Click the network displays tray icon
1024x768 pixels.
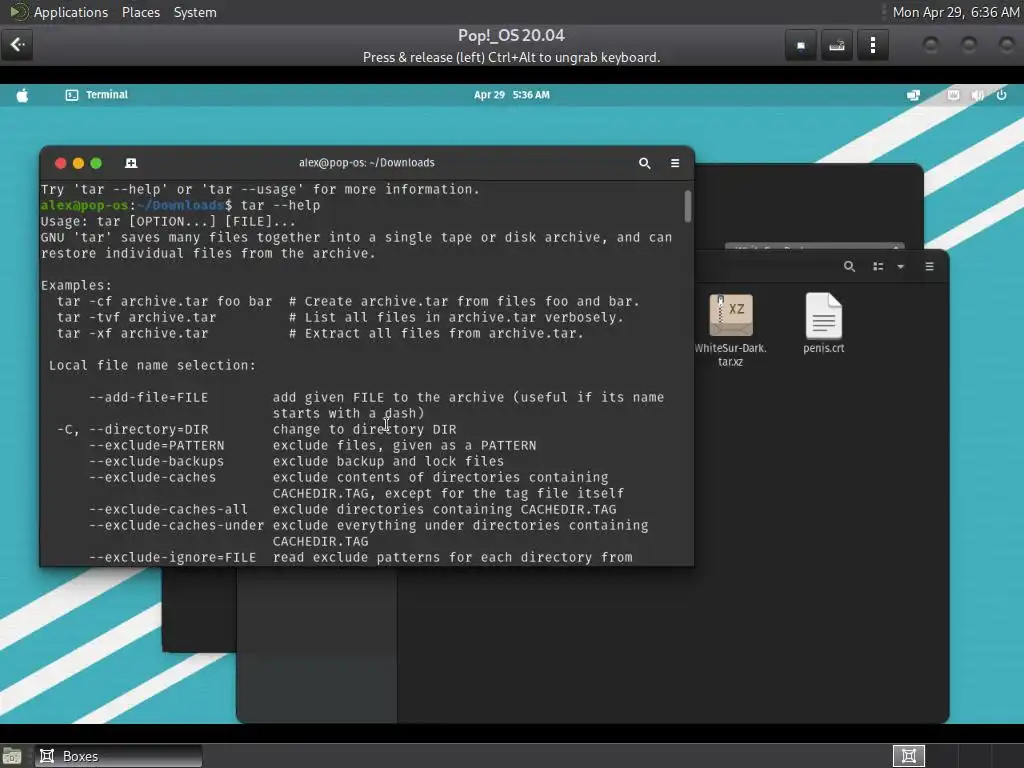tap(914, 95)
